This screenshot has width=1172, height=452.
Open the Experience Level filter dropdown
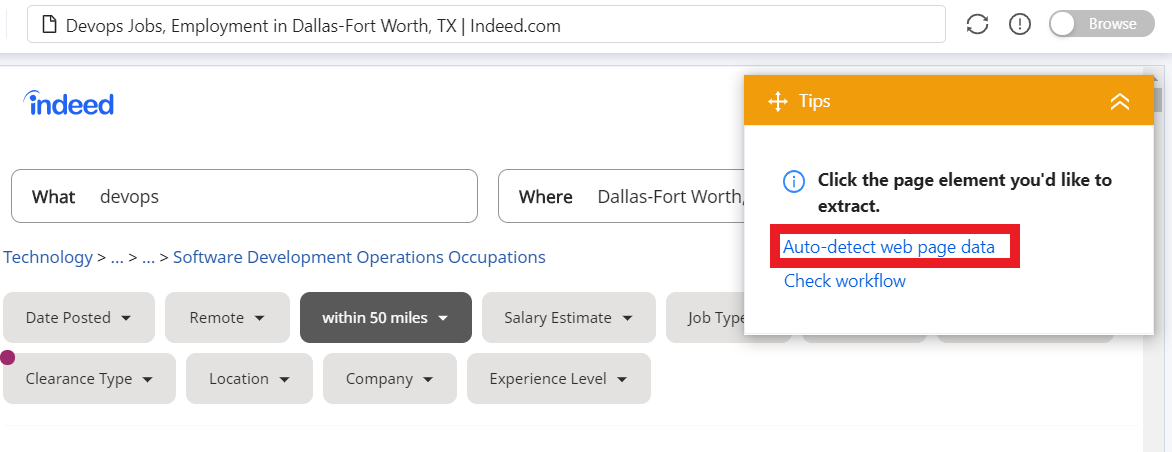coord(558,379)
